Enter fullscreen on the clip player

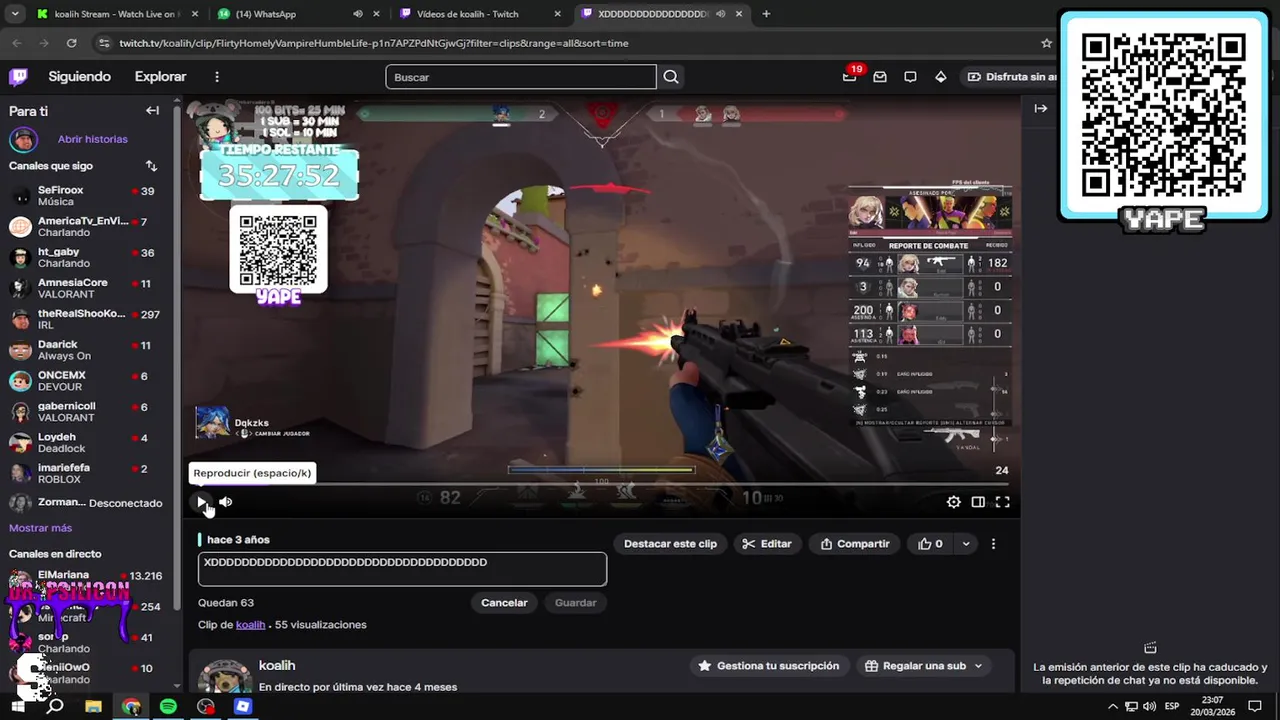[x=1002, y=502]
